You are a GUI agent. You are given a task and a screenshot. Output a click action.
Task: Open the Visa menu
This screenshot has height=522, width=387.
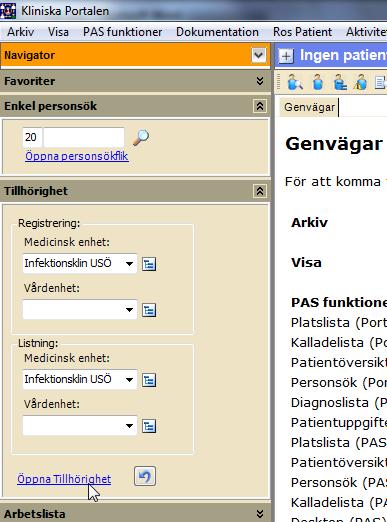tap(58, 32)
